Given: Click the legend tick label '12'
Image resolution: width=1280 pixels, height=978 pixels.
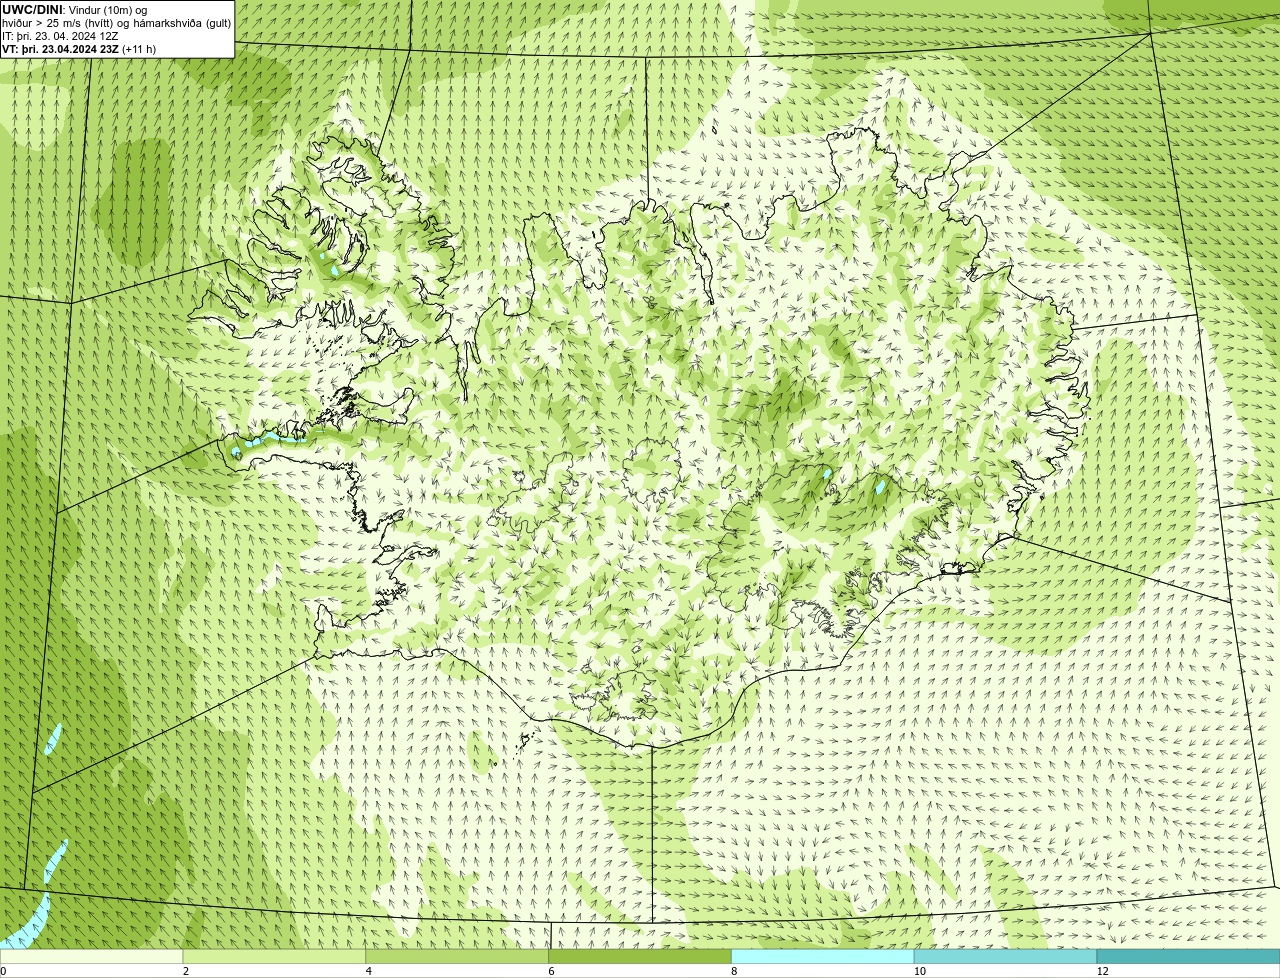Looking at the screenshot, I should [x=1102, y=971].
